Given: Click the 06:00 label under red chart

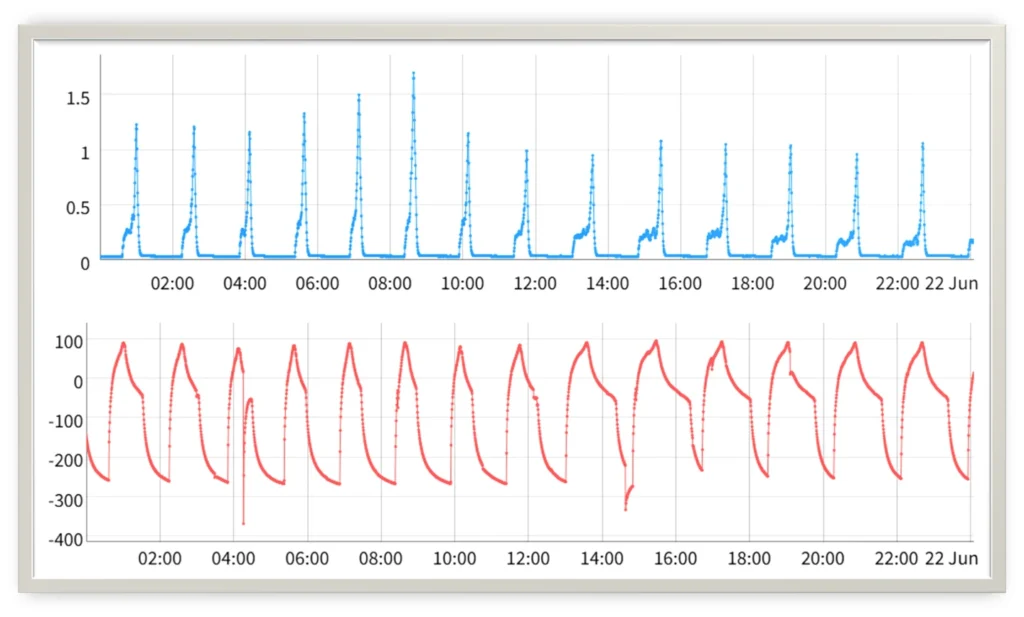Looking at the screenshot, I should click(x=307, y=559).
